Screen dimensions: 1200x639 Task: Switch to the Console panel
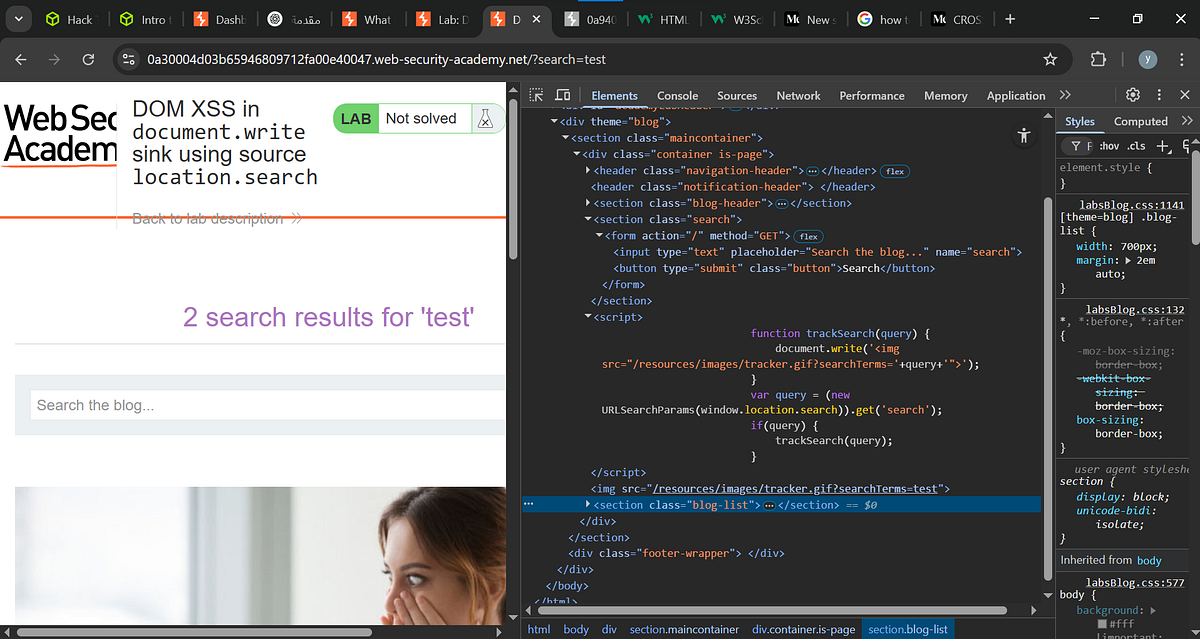[x=678, y=95]
